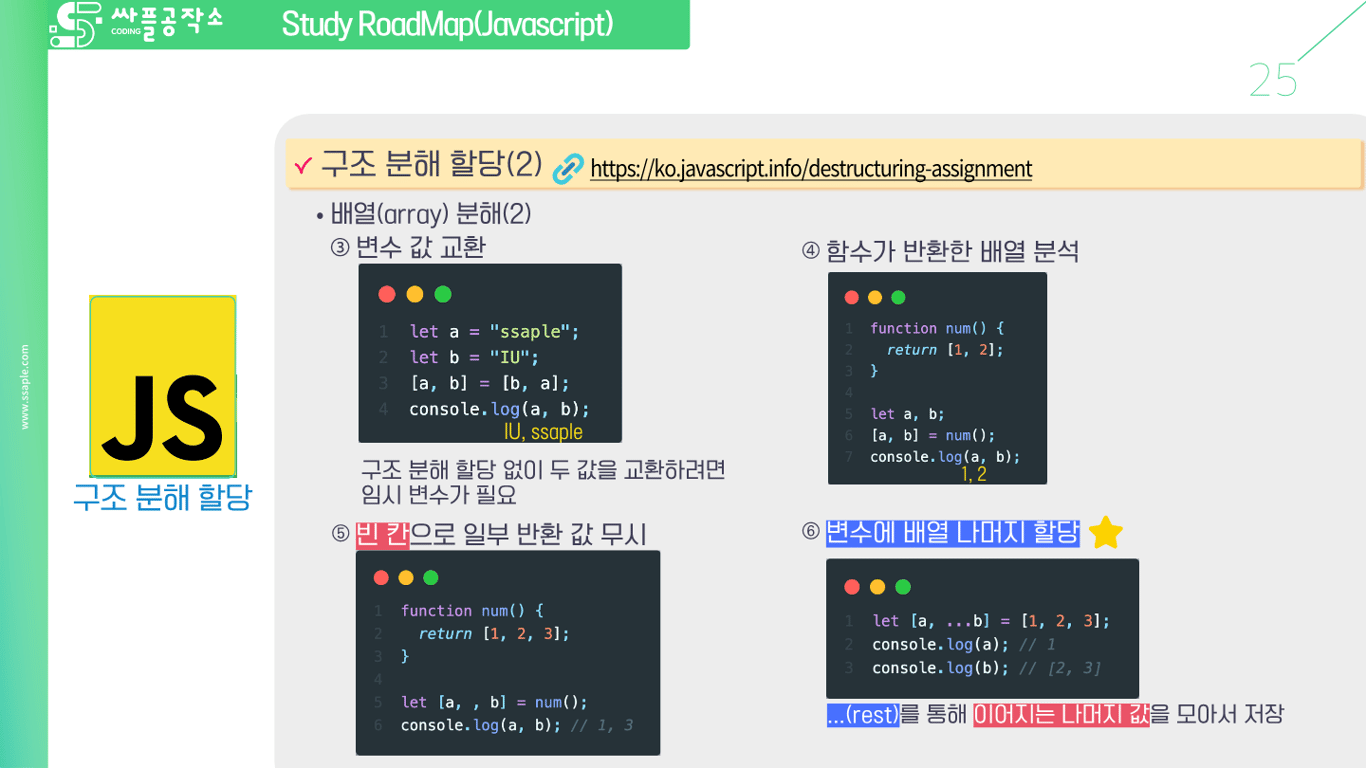Click the green circle on the variable swap window
Image resolution: width=1366 pixels, height=768 pixels.
pos(443,293)
